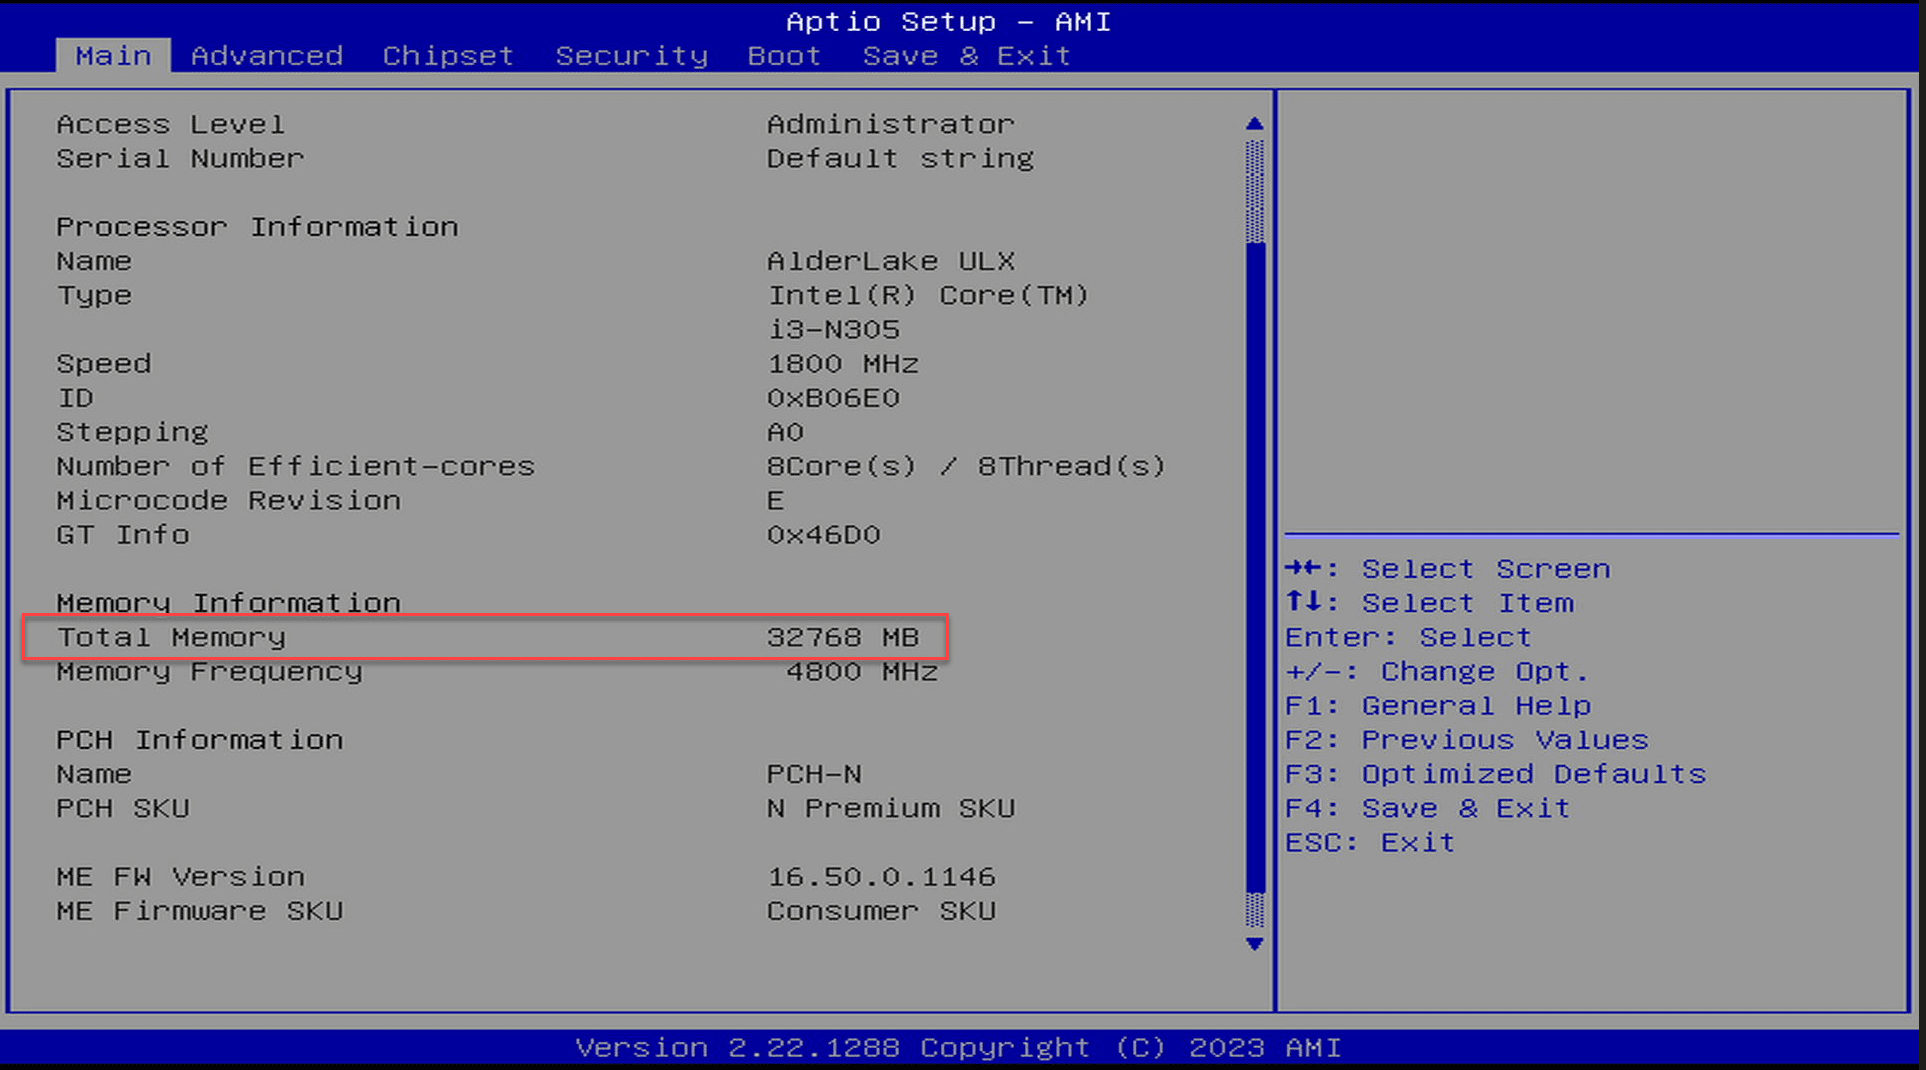Click the F3: Optimized Defaults hint

pyautogui.click(x=1495, y=775)
